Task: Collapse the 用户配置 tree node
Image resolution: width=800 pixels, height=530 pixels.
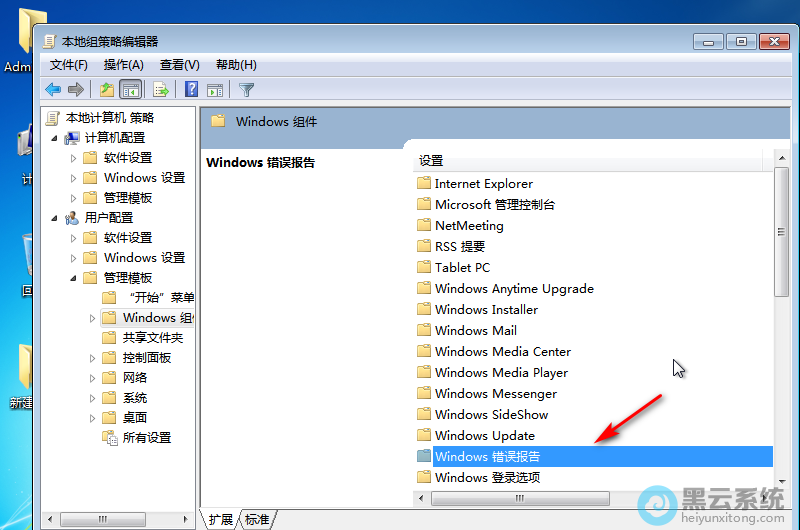Action: [54, 218]
